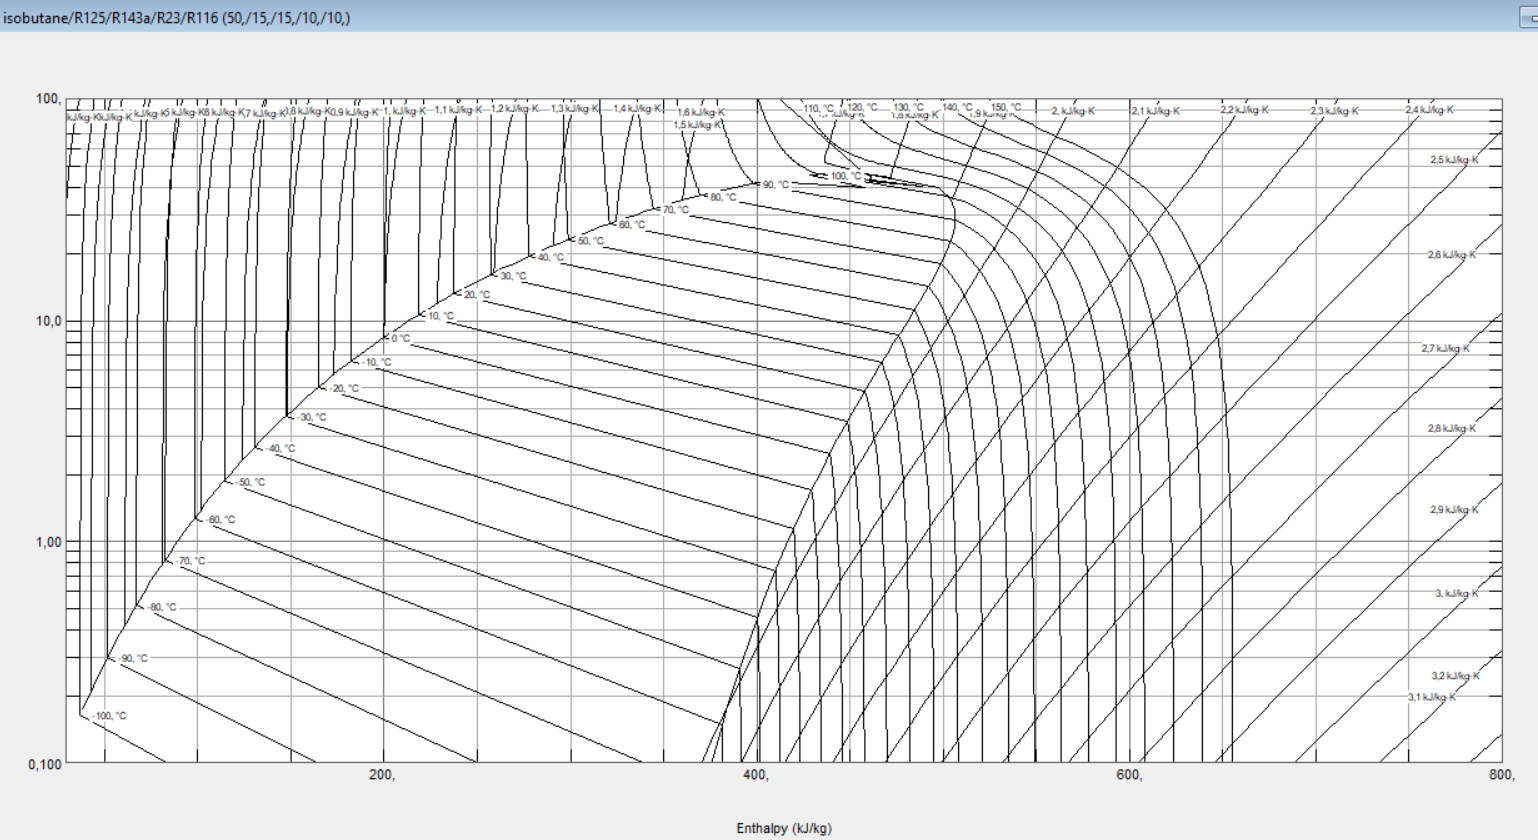
Task: Select the -20, °C isotherm label
Action: (344, 388)
